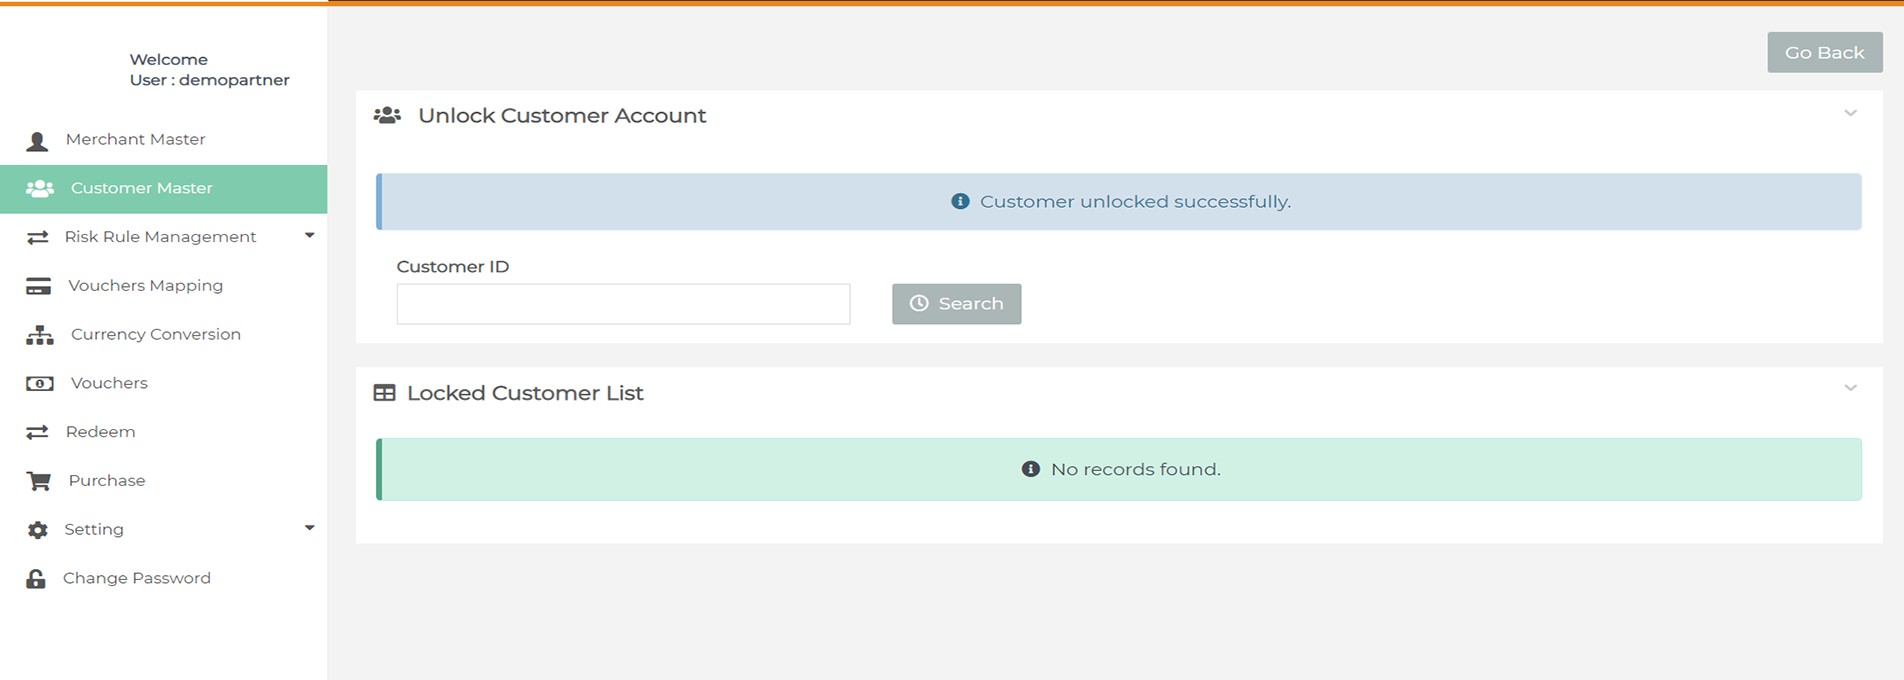The height and width of the screenshot is (680, 1904).
Task: Click the Risk Rule Management arrows icon
Action: (x=37, y=237)
